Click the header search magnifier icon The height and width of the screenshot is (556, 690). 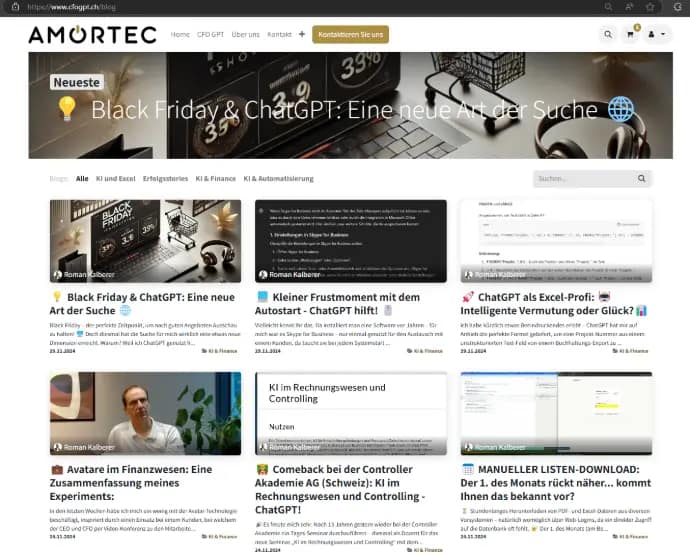[608, 34]
